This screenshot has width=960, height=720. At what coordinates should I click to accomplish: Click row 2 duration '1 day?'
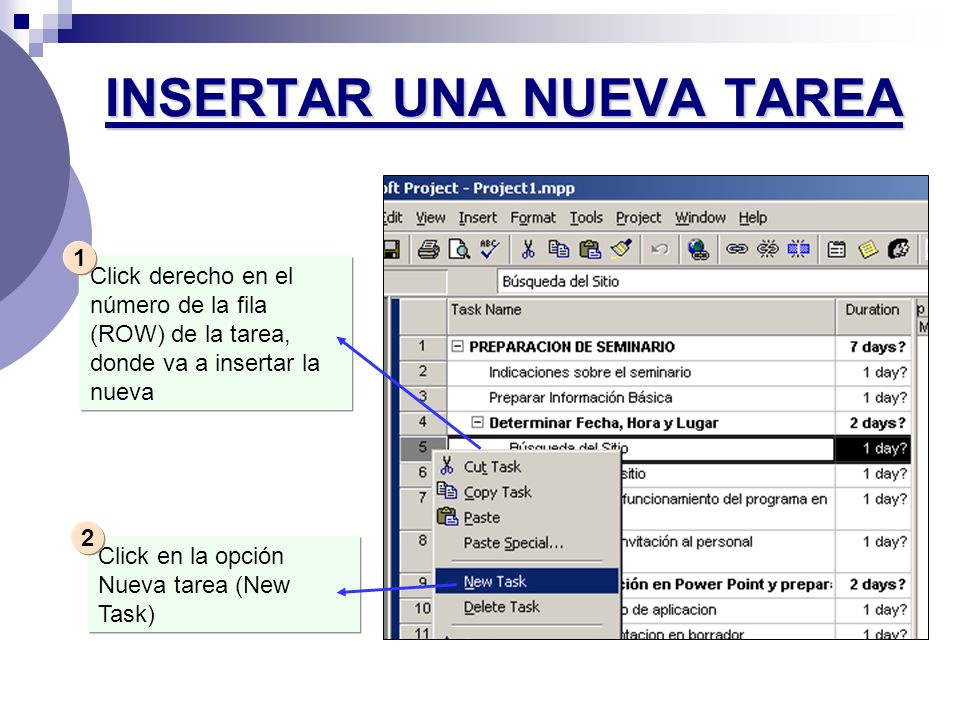(x=873, y=372)
